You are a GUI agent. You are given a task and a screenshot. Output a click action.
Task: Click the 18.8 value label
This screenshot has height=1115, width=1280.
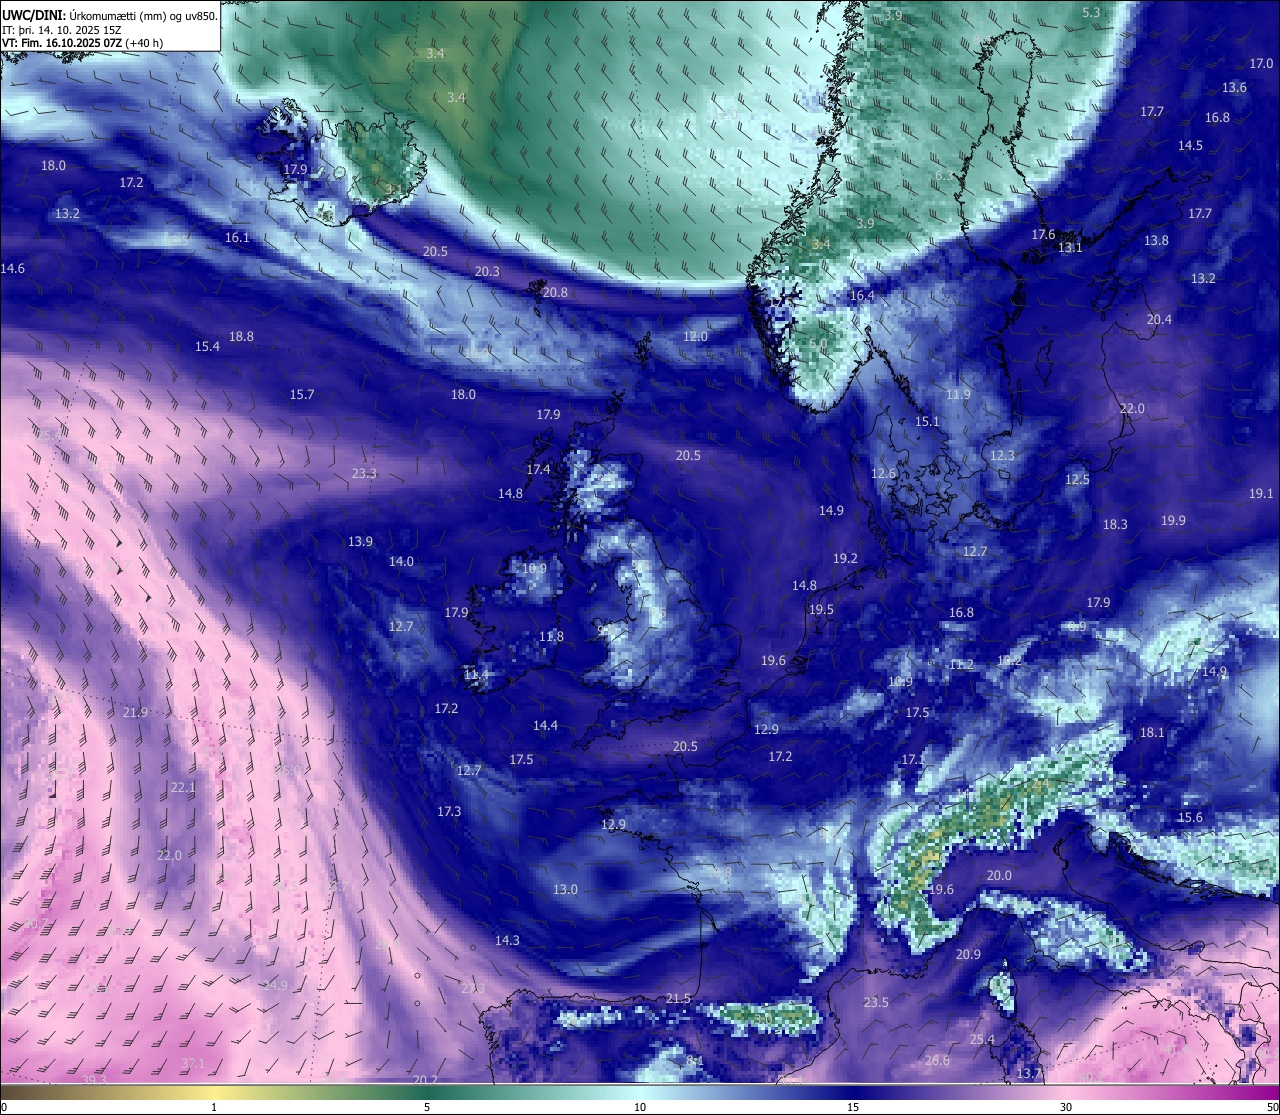[x=241, y=336]
